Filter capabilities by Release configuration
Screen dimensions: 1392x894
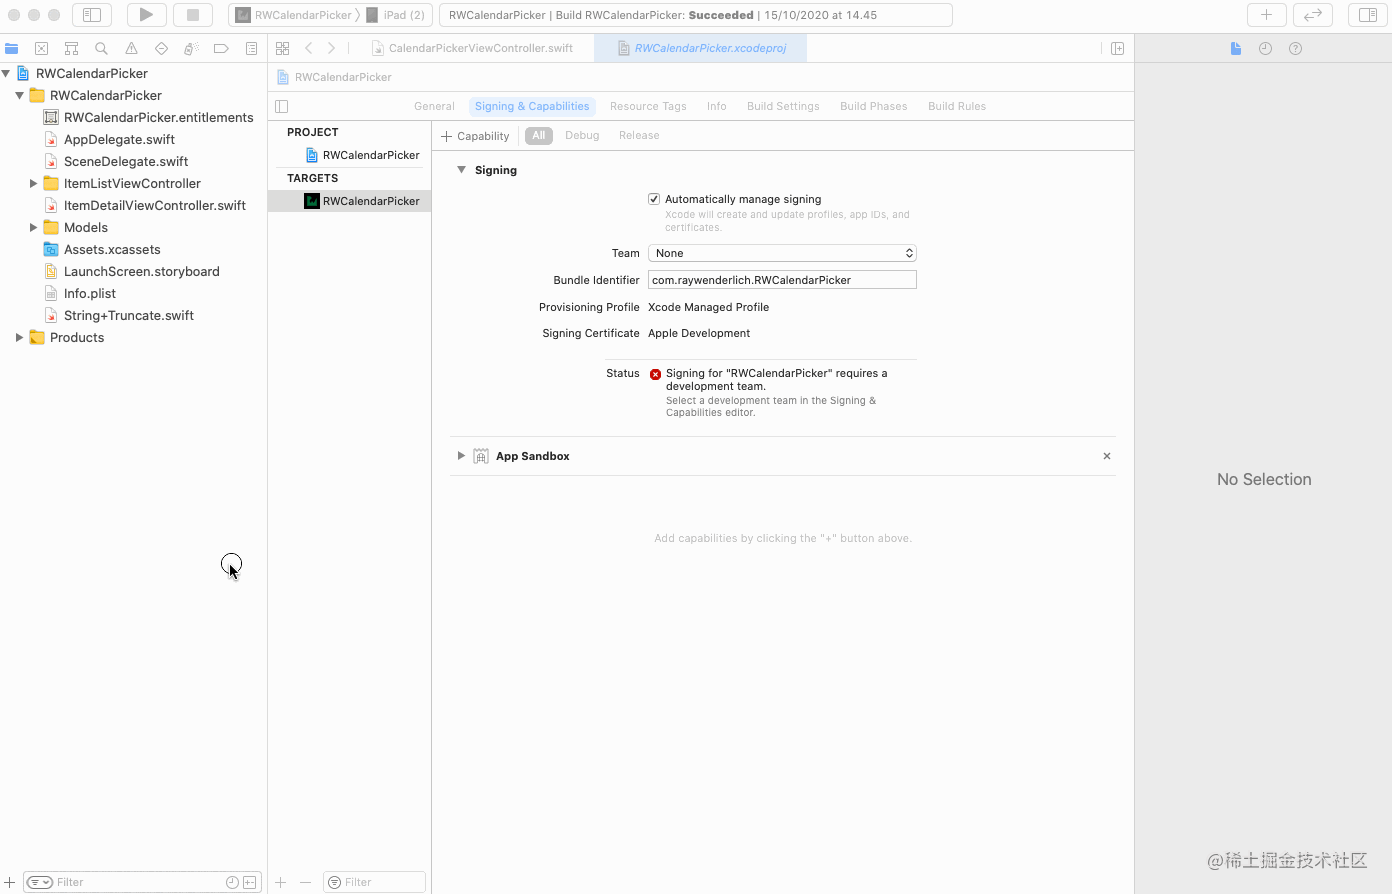point(639,136)
